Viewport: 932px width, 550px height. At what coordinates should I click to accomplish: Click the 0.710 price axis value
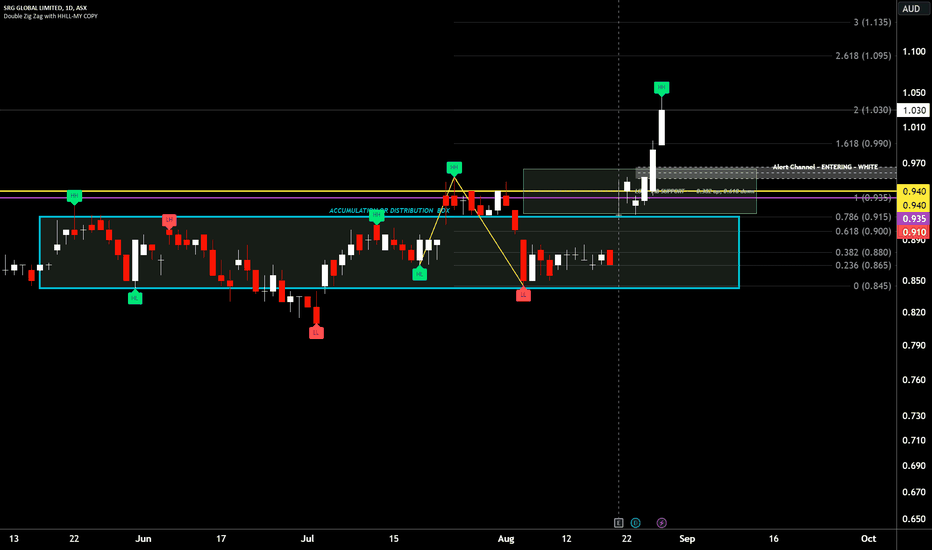[914, 441]
